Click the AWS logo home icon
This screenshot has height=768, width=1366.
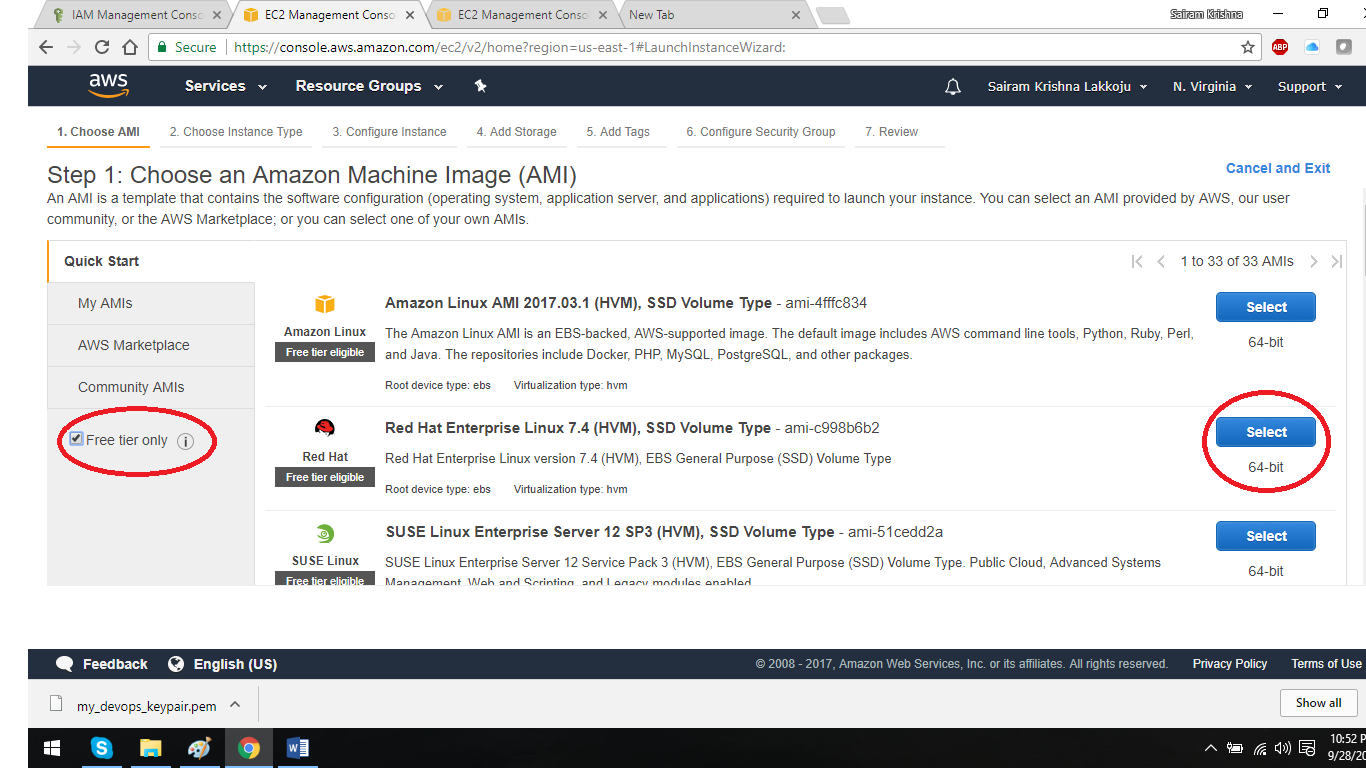[x=108, y=86]
